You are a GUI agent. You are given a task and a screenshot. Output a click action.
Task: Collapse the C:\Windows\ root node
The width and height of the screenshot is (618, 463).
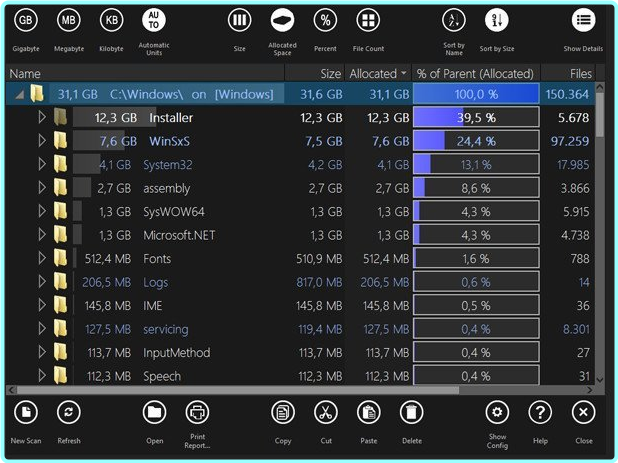tap(19, 94)
